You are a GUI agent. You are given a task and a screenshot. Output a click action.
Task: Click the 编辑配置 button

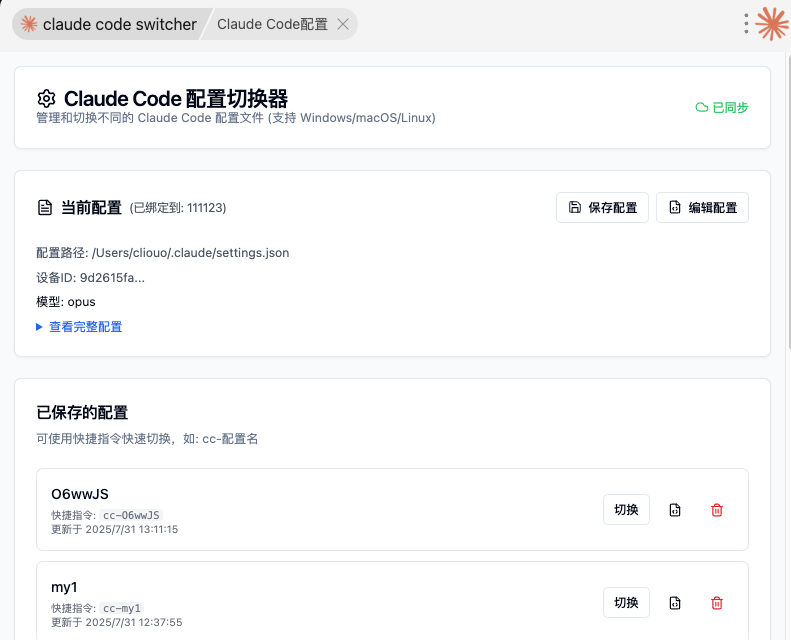[x=702, y=207]
